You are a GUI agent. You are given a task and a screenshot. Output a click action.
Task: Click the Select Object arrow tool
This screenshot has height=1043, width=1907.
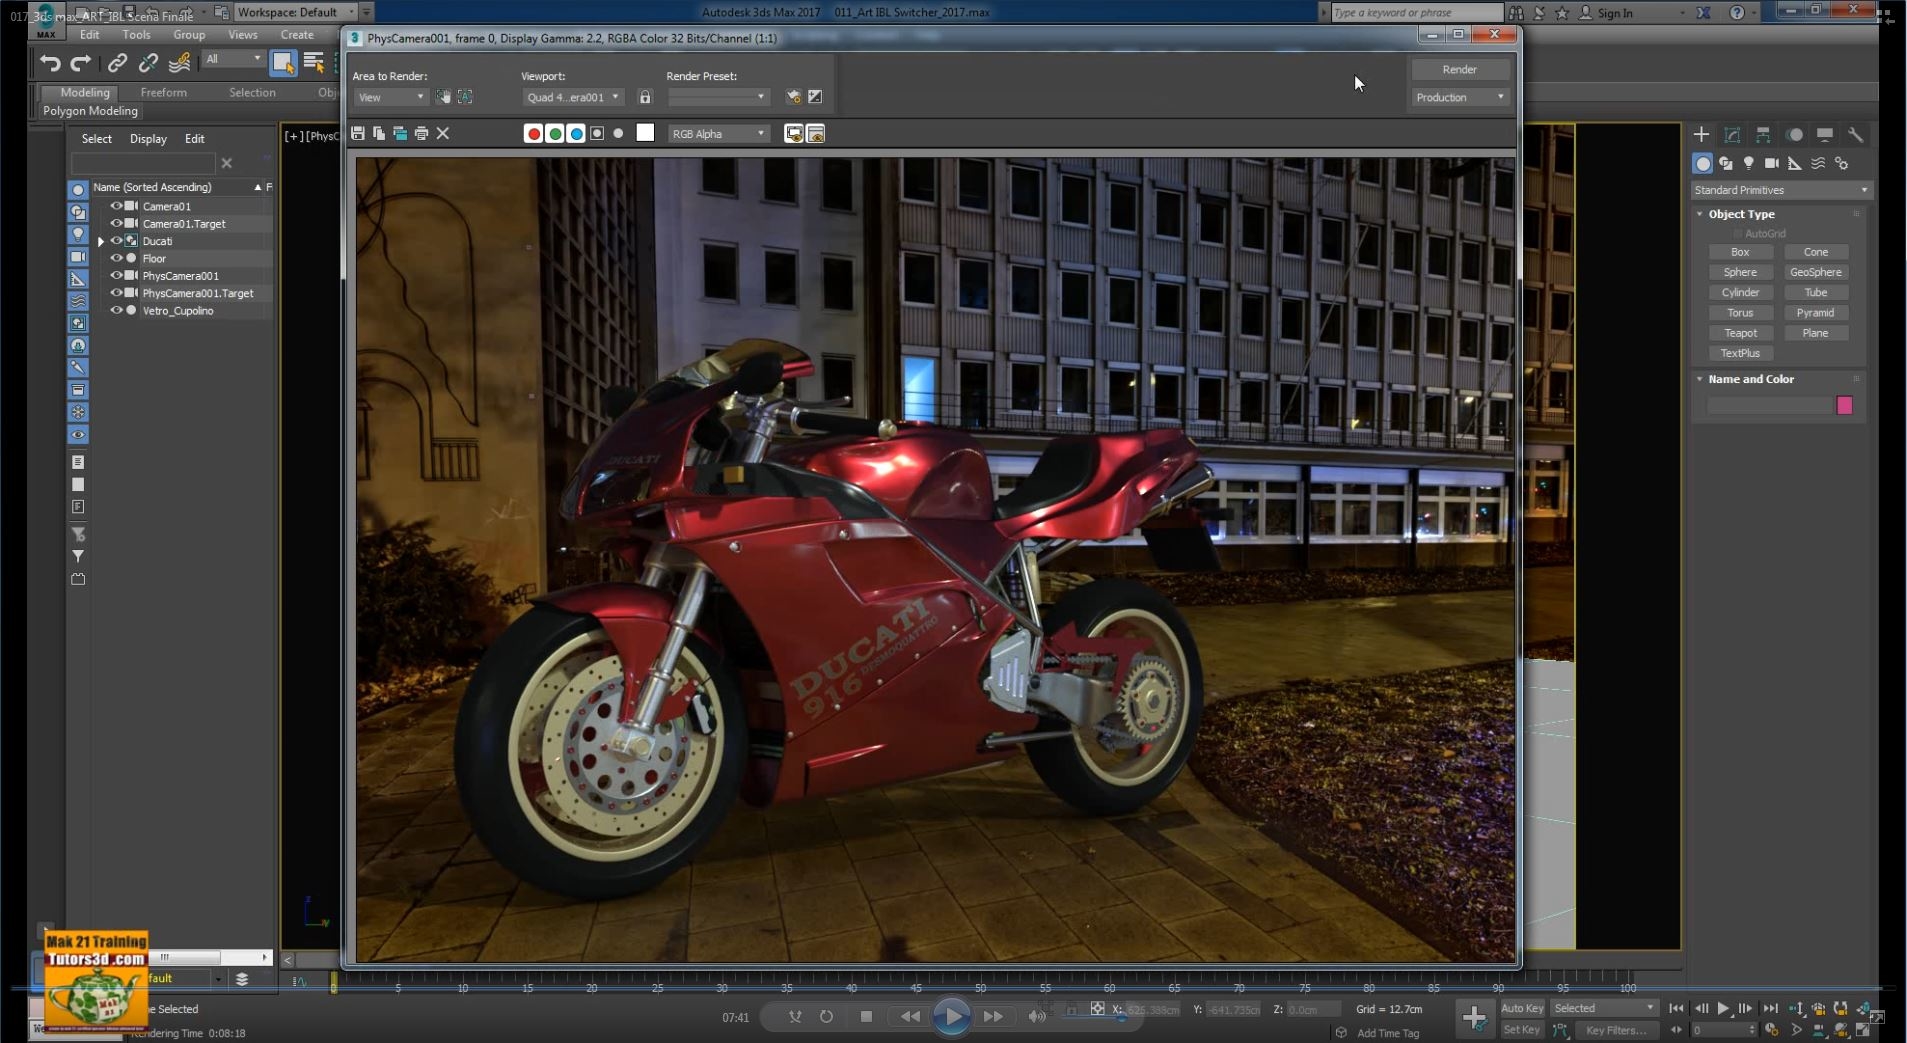click(283, 63)
